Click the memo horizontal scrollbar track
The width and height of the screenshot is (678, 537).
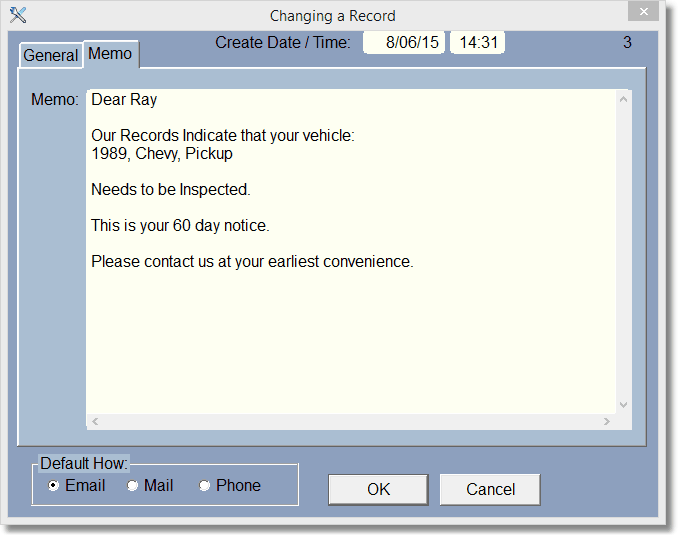[x=350, y=422]
